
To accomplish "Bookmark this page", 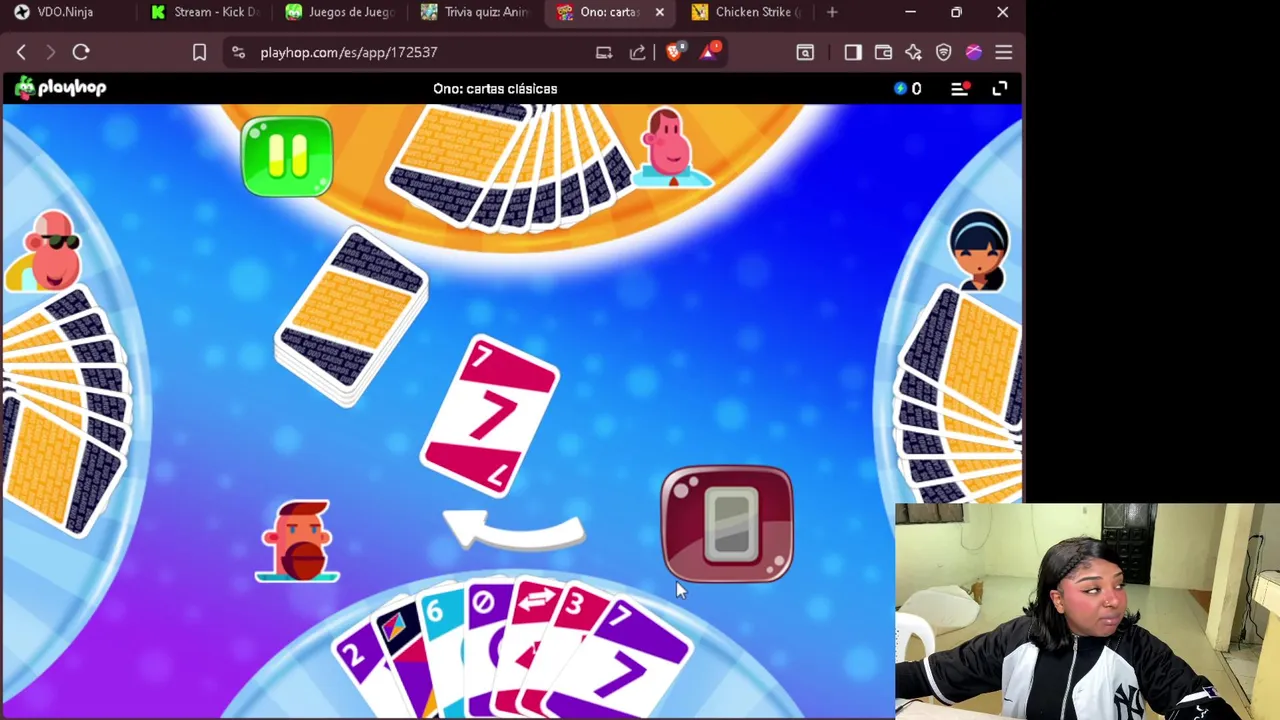I will [x=199, y=52].
